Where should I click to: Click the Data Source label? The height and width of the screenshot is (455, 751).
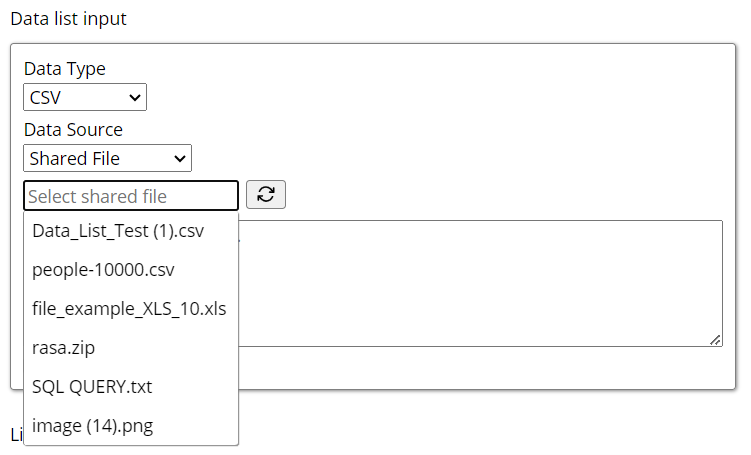73,130
